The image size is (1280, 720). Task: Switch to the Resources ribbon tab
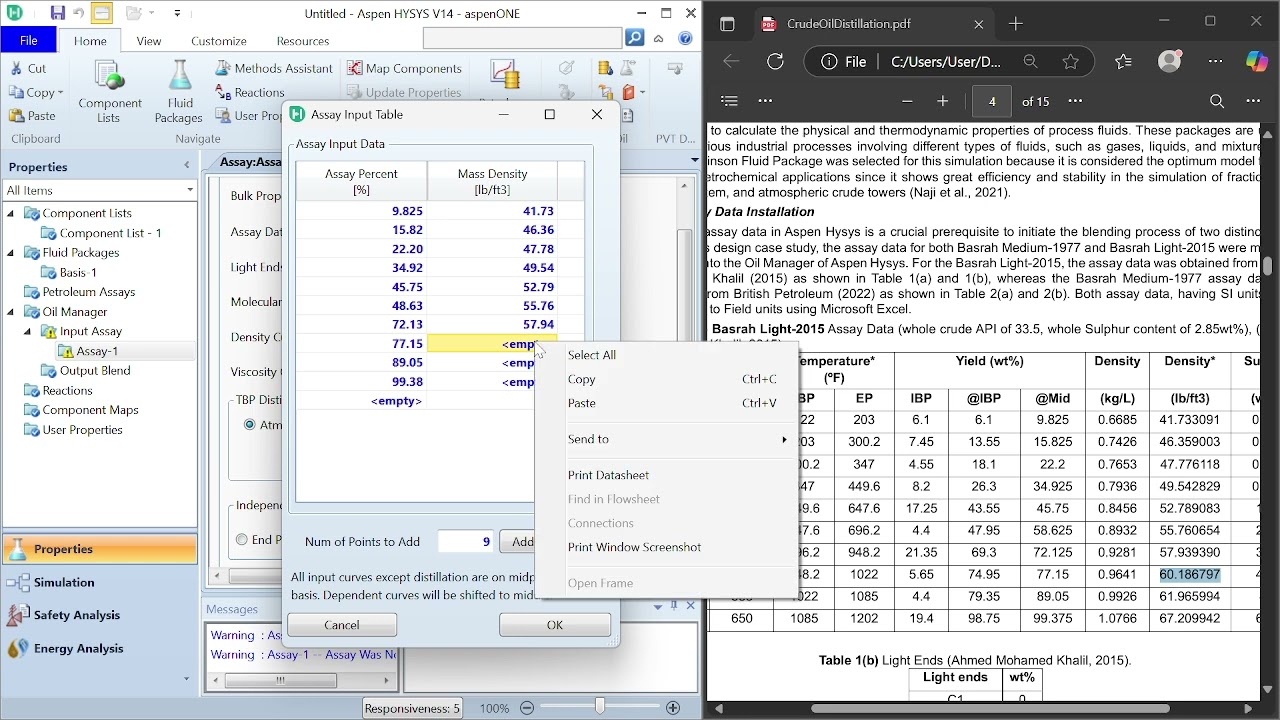coord(303,41)
